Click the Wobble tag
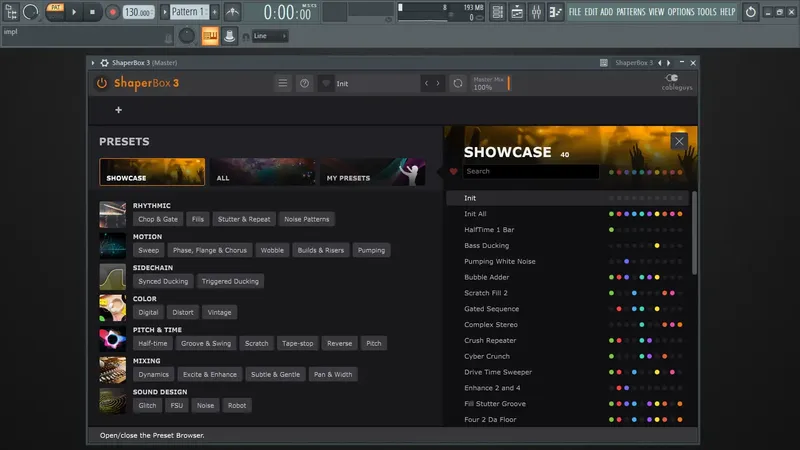The height and width of the screenshot is (450, 800). [x=272, y=250]
